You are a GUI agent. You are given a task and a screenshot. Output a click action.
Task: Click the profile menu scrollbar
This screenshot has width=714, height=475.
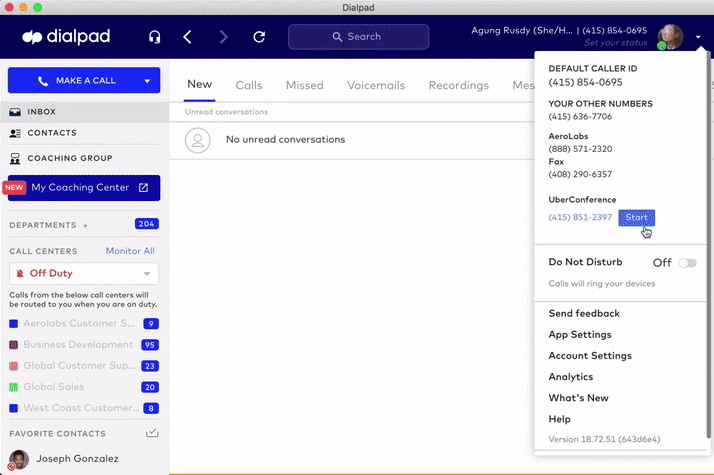click(x=708, y=246)
